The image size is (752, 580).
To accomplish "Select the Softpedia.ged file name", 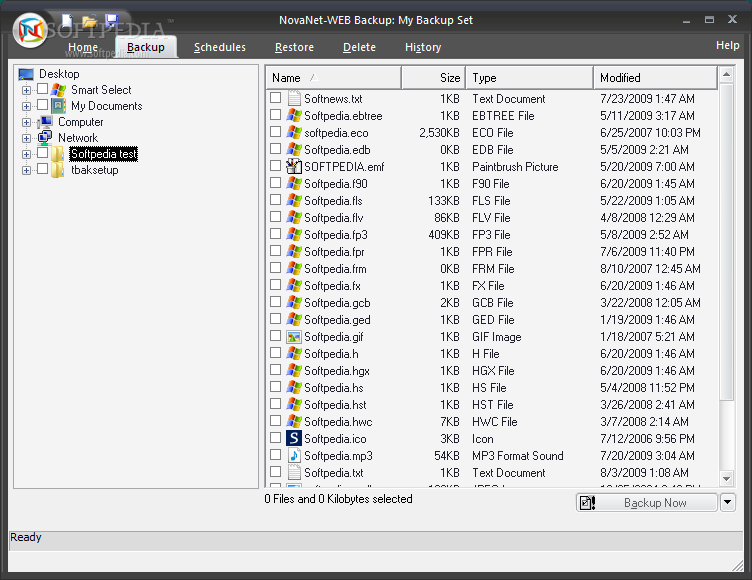I will (337, 320).
